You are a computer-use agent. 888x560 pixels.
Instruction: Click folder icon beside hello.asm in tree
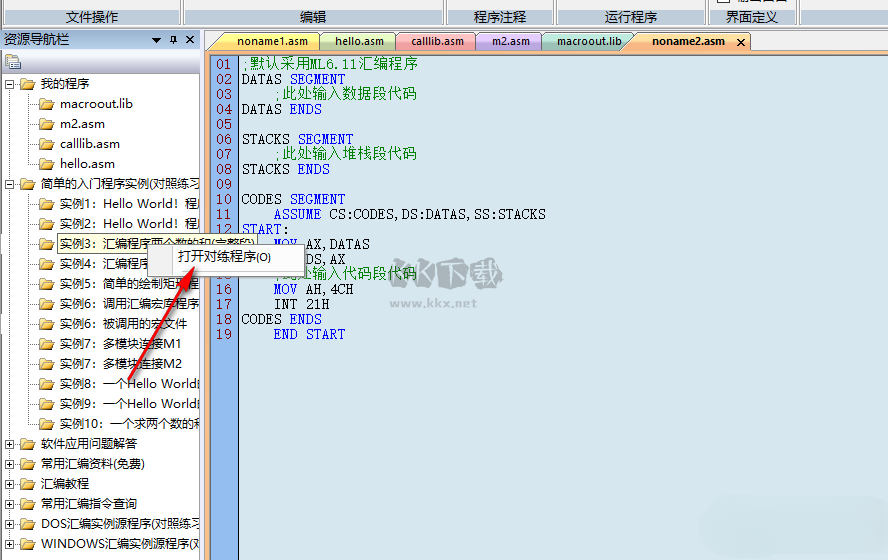pyautogui.click(x=46, y=164)
